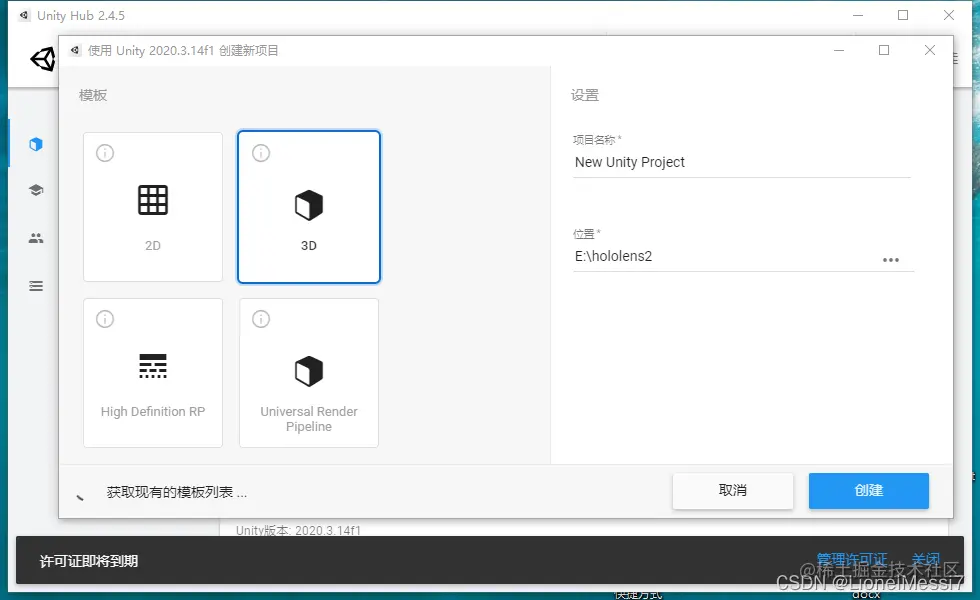Minimize the create-project dialog

(839, 51)
